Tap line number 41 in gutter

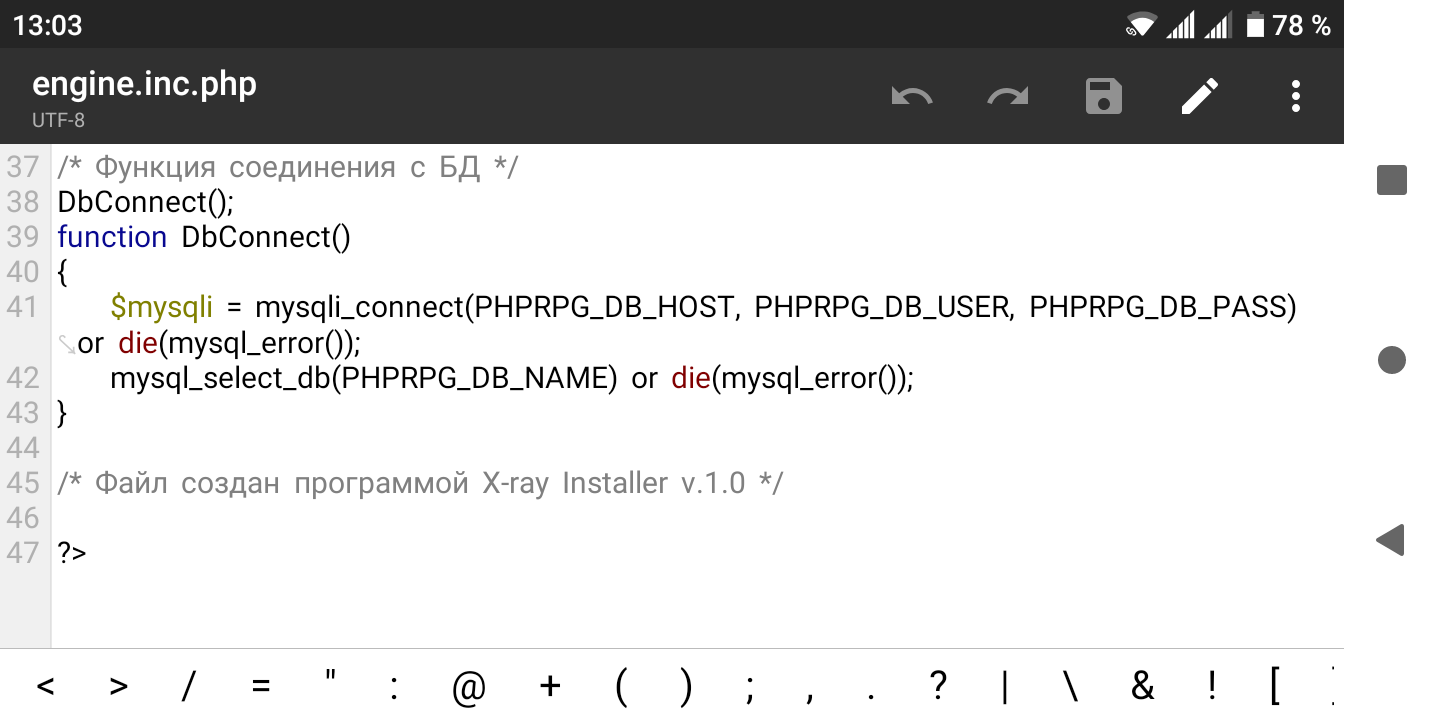tap(22, 307)
